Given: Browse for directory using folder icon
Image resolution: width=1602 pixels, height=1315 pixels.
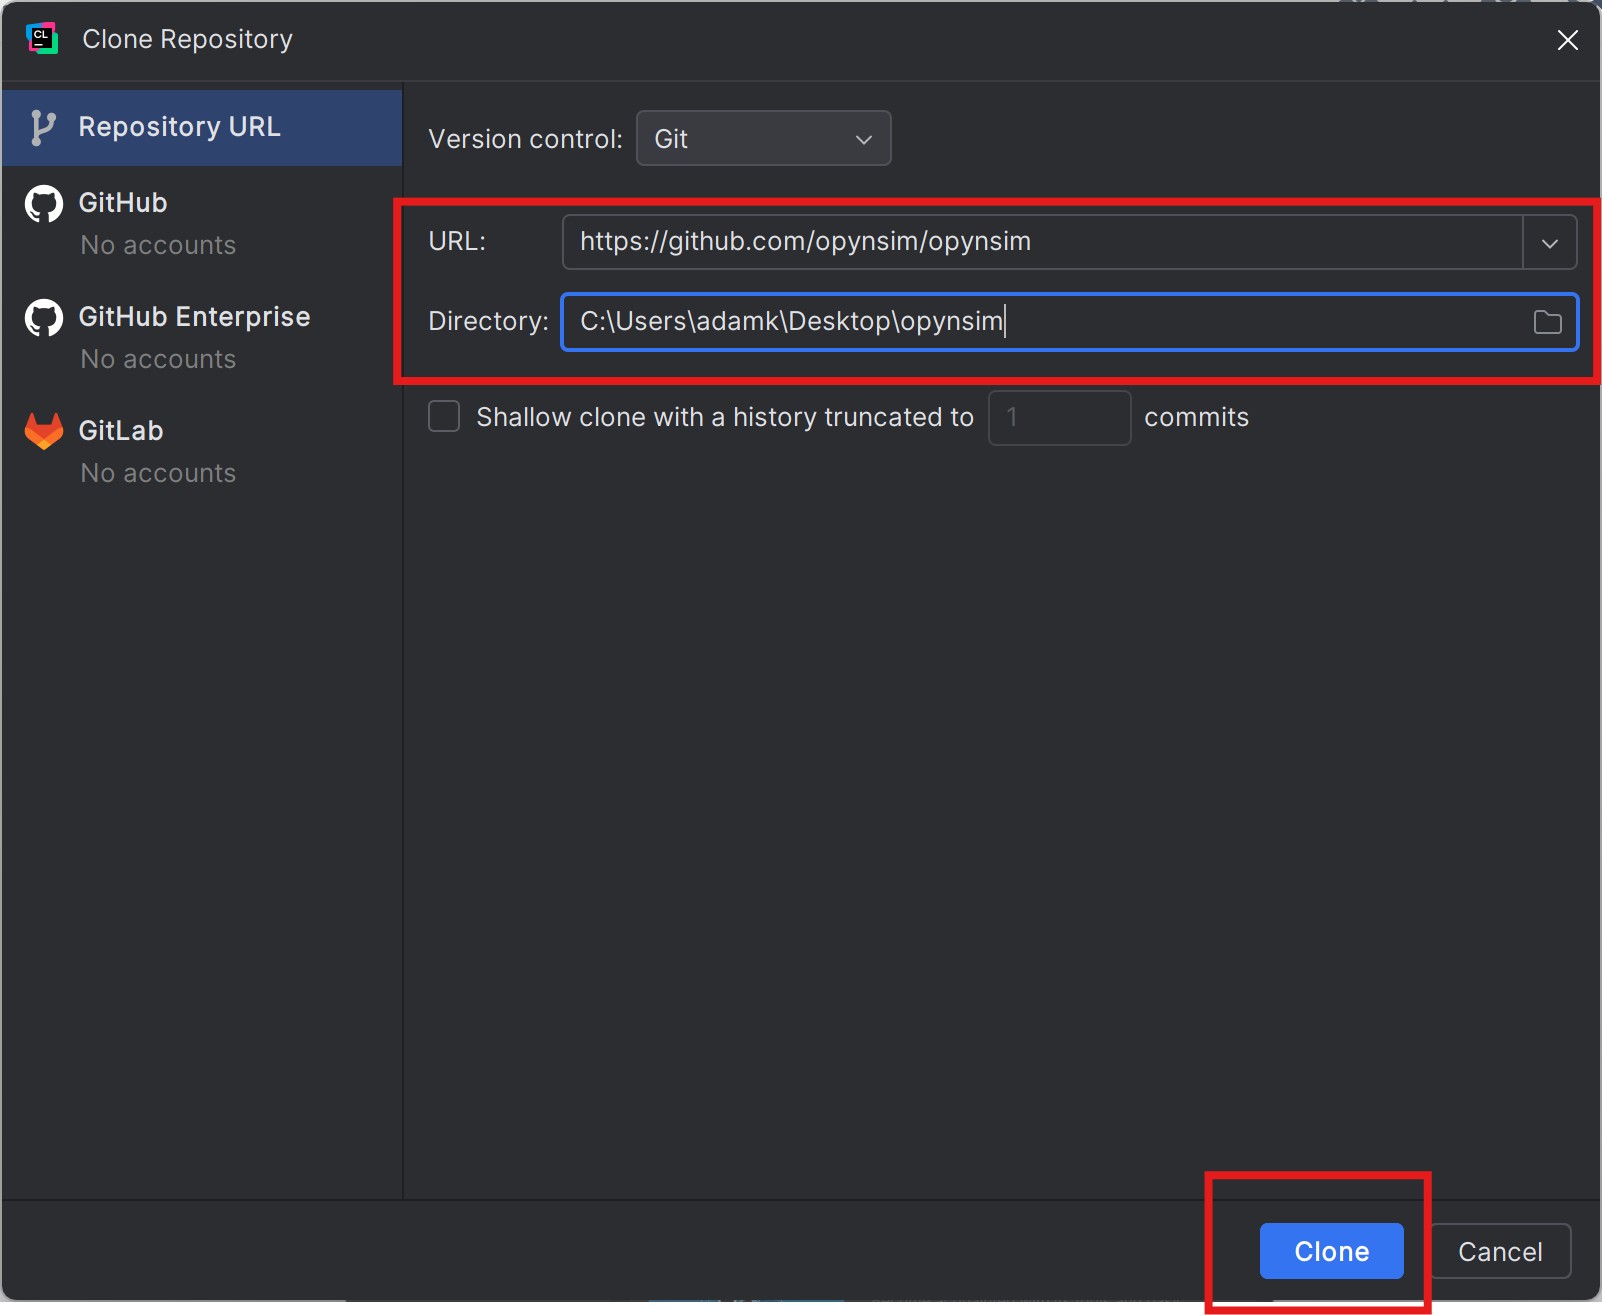Looking at the screenshot, I should [x=1547, y=322].
